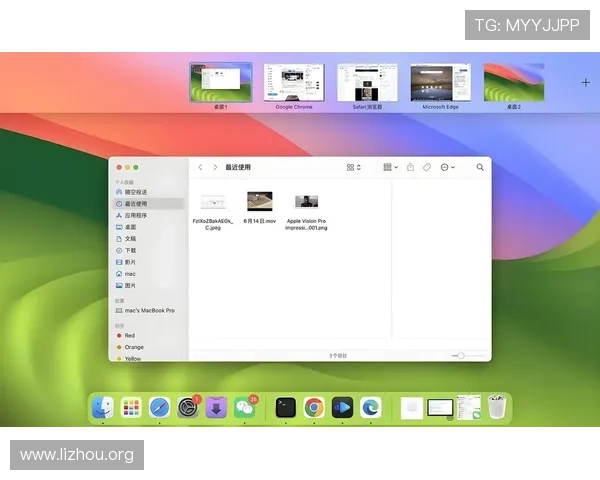This screenshot has height=480, width=600.
Task: Select the Orange tag in sidebar
Action: (x=134, y=347)
